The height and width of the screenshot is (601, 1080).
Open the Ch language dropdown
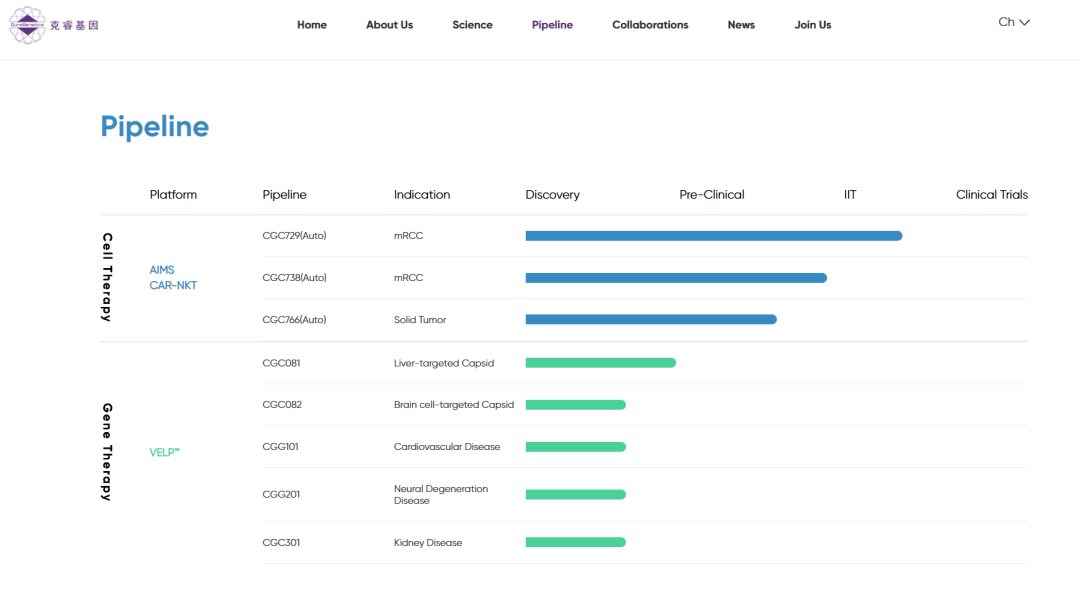point(1014,22)
